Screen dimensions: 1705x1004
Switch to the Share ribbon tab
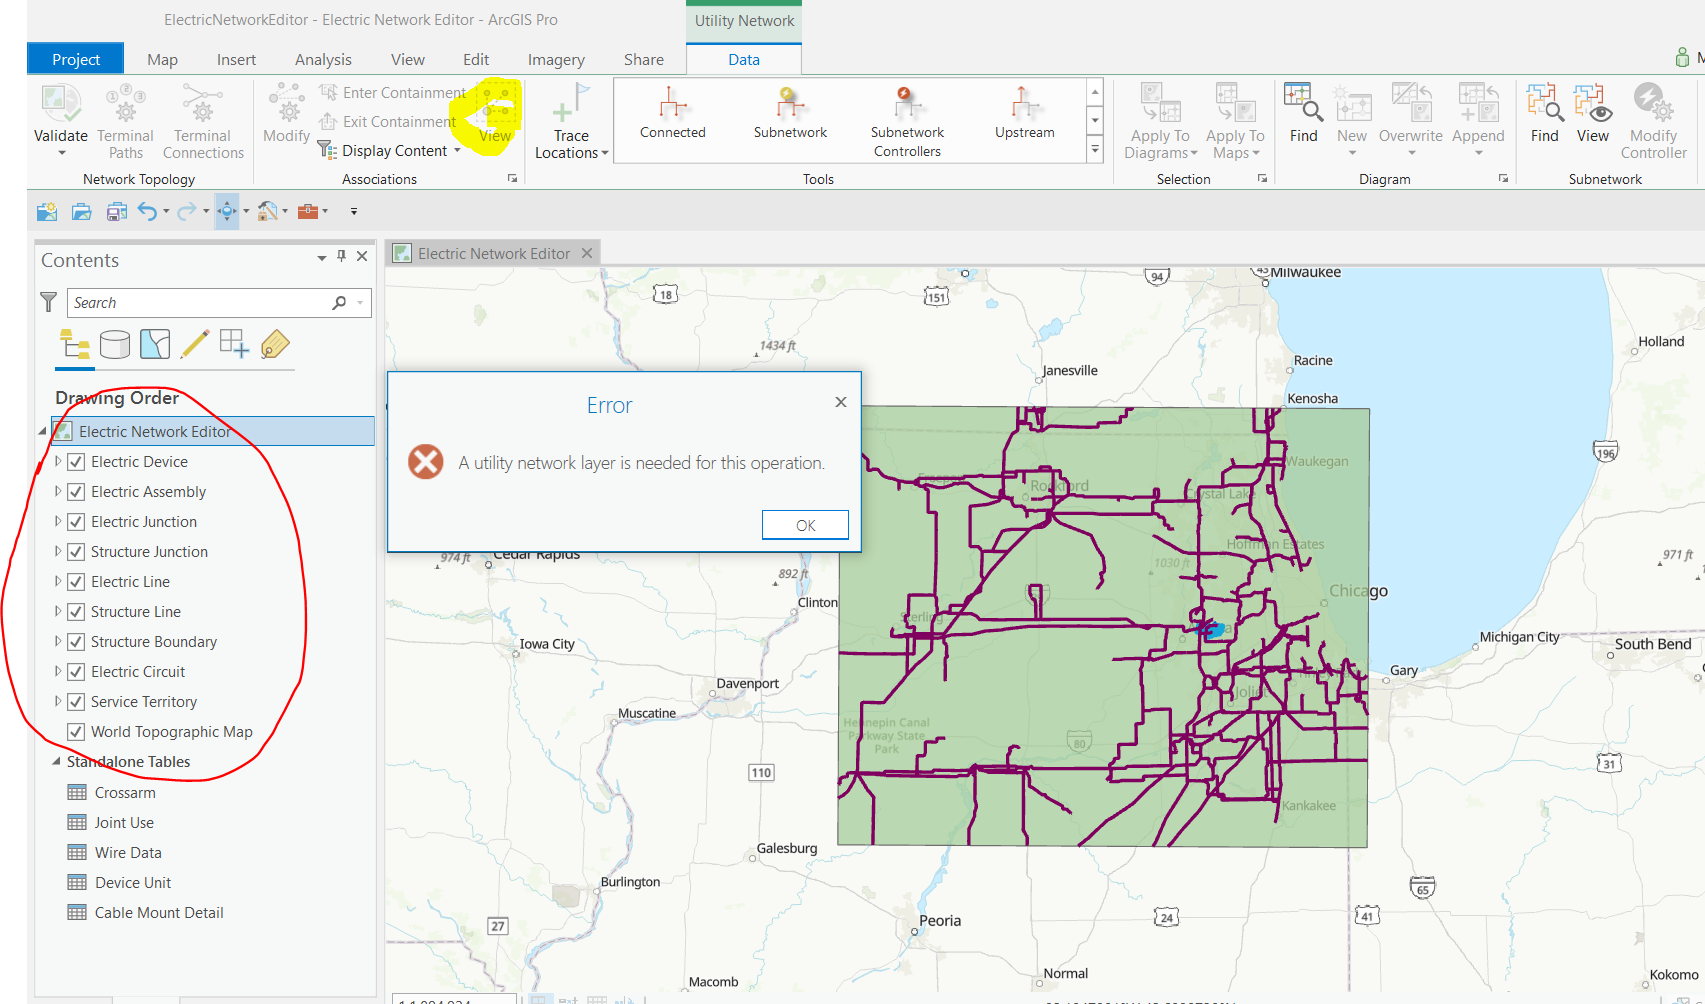tap(644, 59)
